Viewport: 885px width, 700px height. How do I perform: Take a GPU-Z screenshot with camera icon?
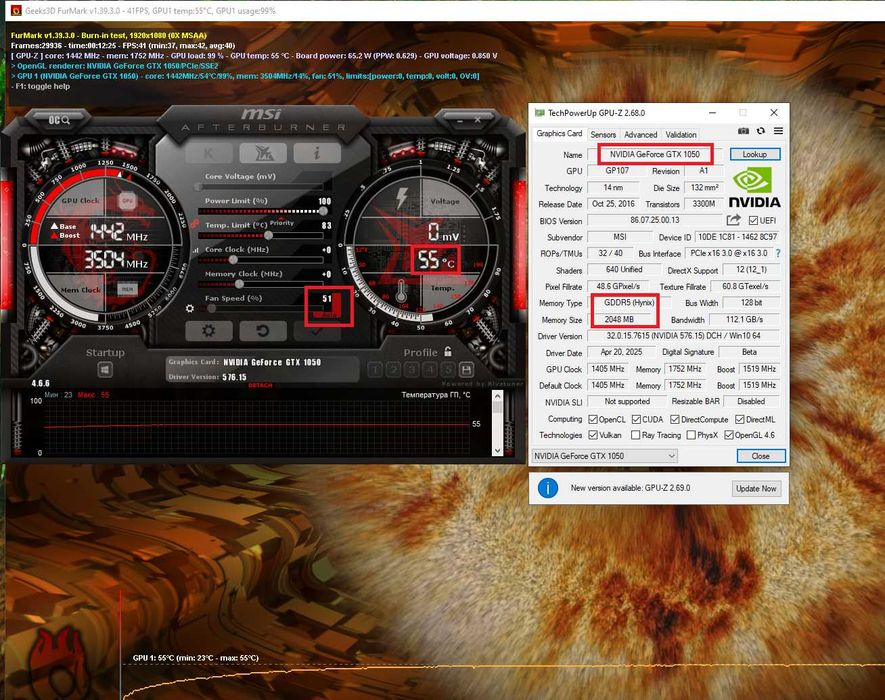pyautogui.click(x=743, y=131)
